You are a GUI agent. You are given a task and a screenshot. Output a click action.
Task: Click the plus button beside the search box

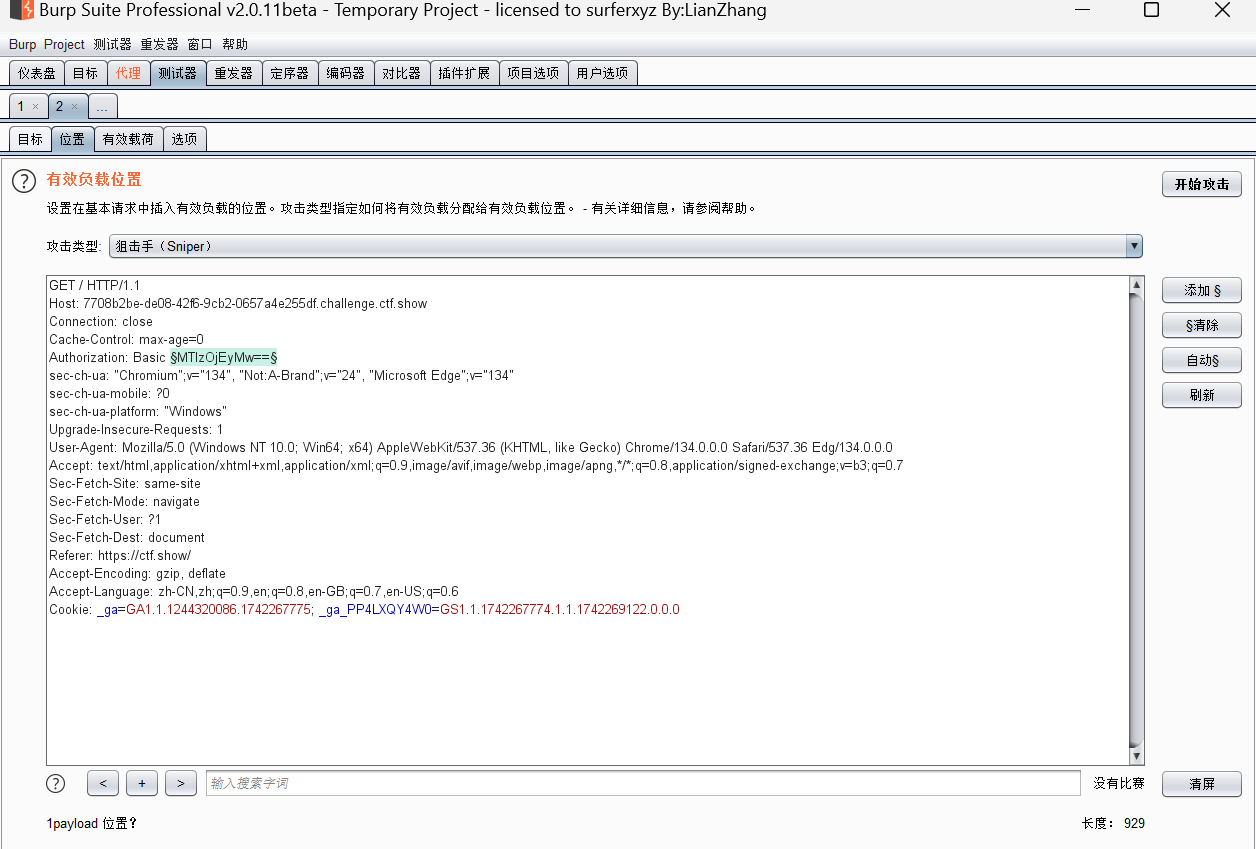tap(142, 783)
